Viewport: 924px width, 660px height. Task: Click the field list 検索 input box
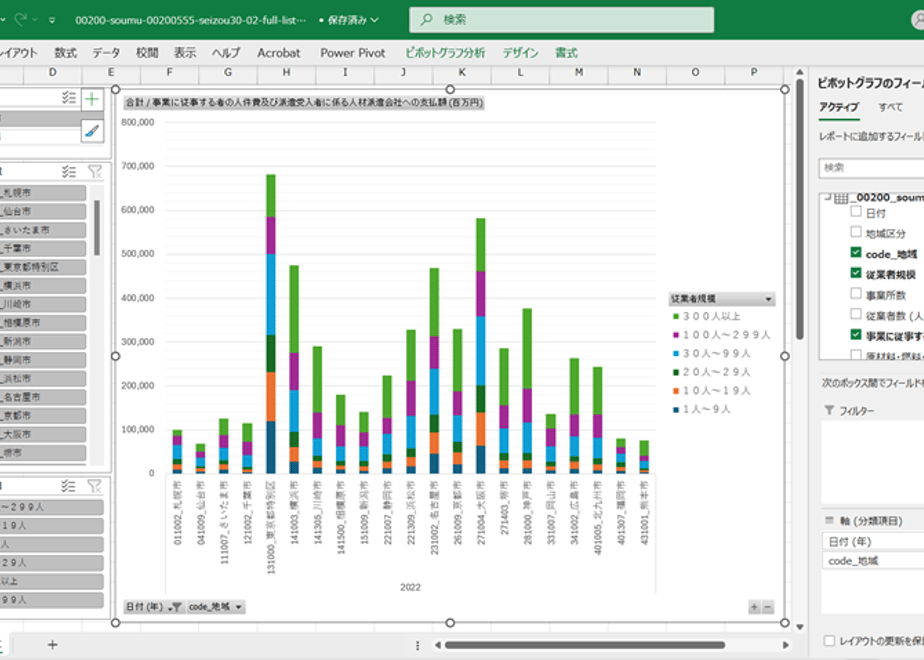(x=872, y=168)
